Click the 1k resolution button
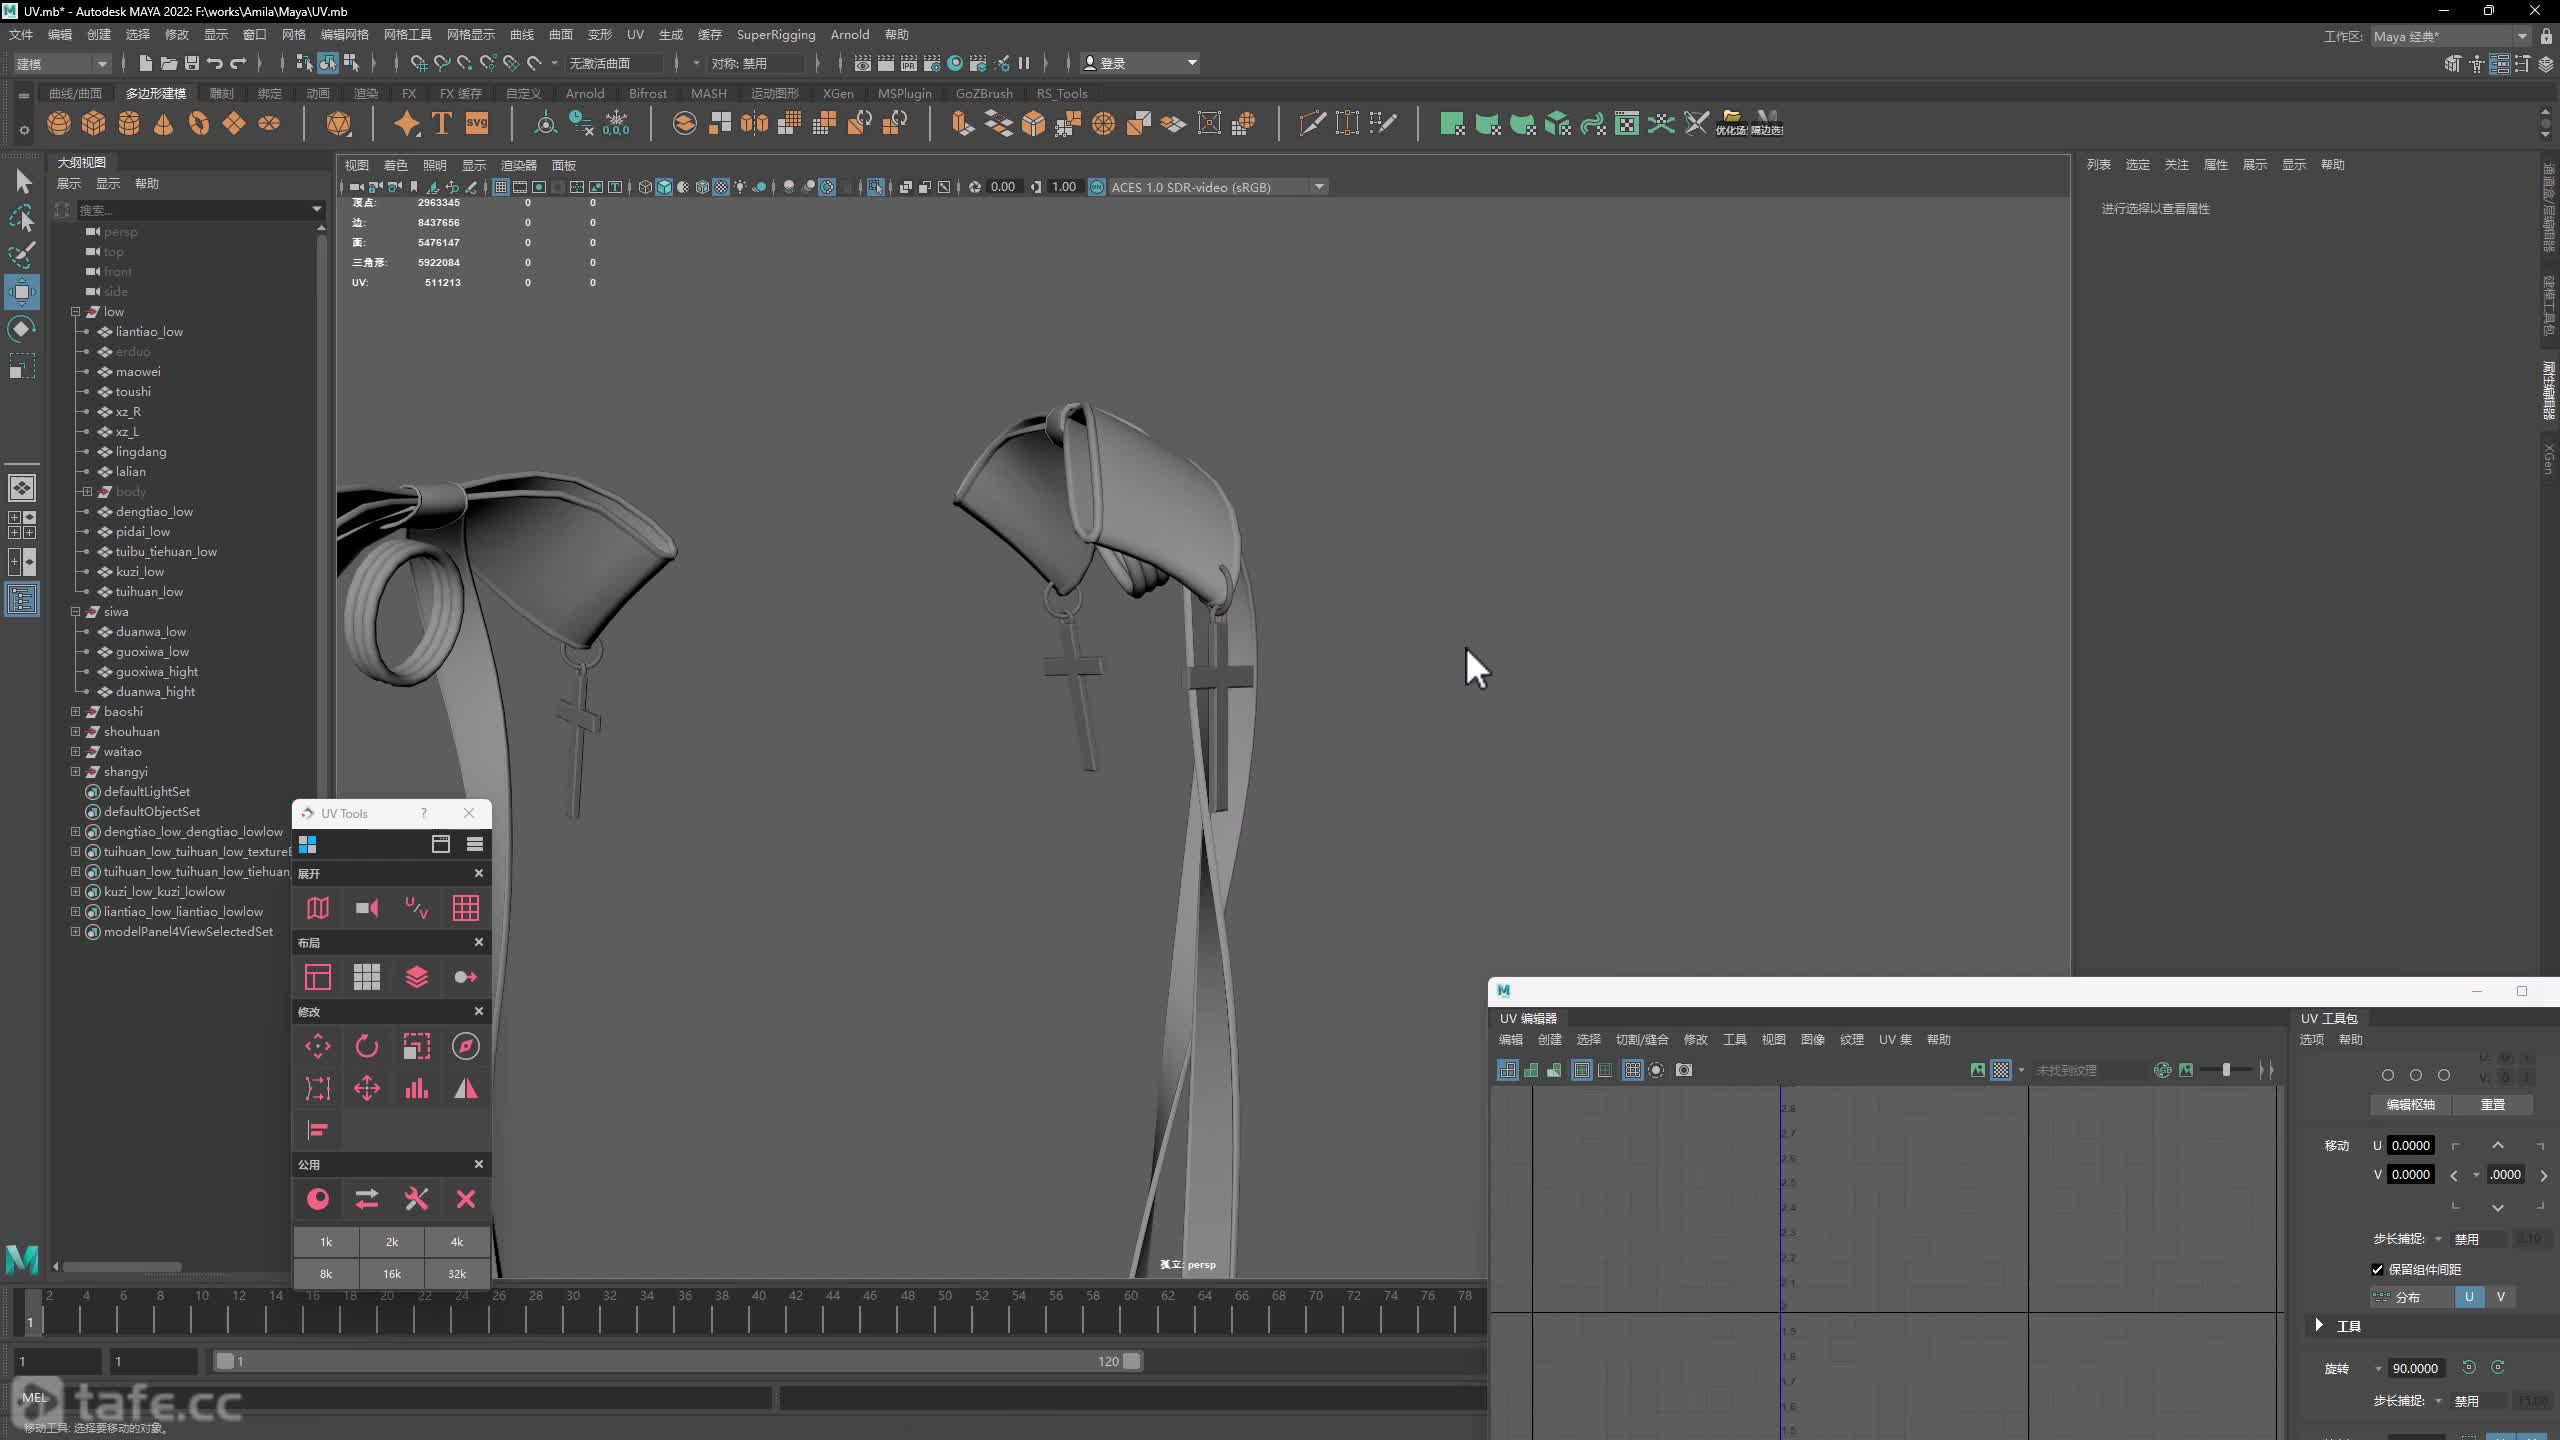The width and height of the screenshot is (2560, 1440). tap(326, 1242)
